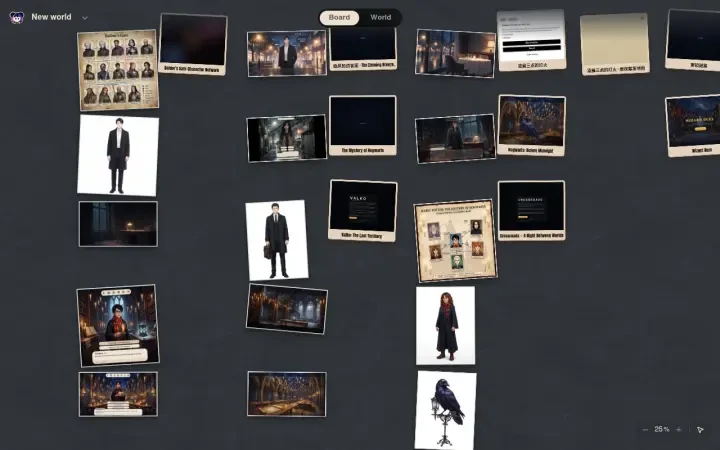Open the Chinese-titled dark card beside rainy street
This screenshot has height=450, width=720.
point(363,49)
